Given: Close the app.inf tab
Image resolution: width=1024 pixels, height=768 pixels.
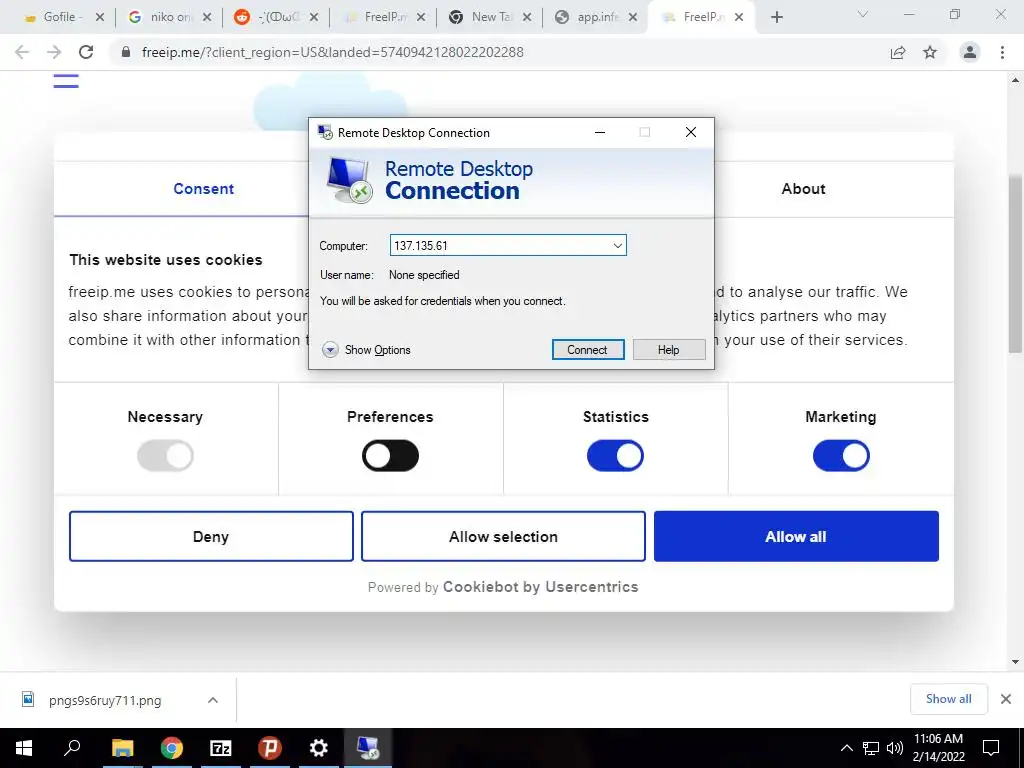Looking at the screenshot, I should 633,18.
